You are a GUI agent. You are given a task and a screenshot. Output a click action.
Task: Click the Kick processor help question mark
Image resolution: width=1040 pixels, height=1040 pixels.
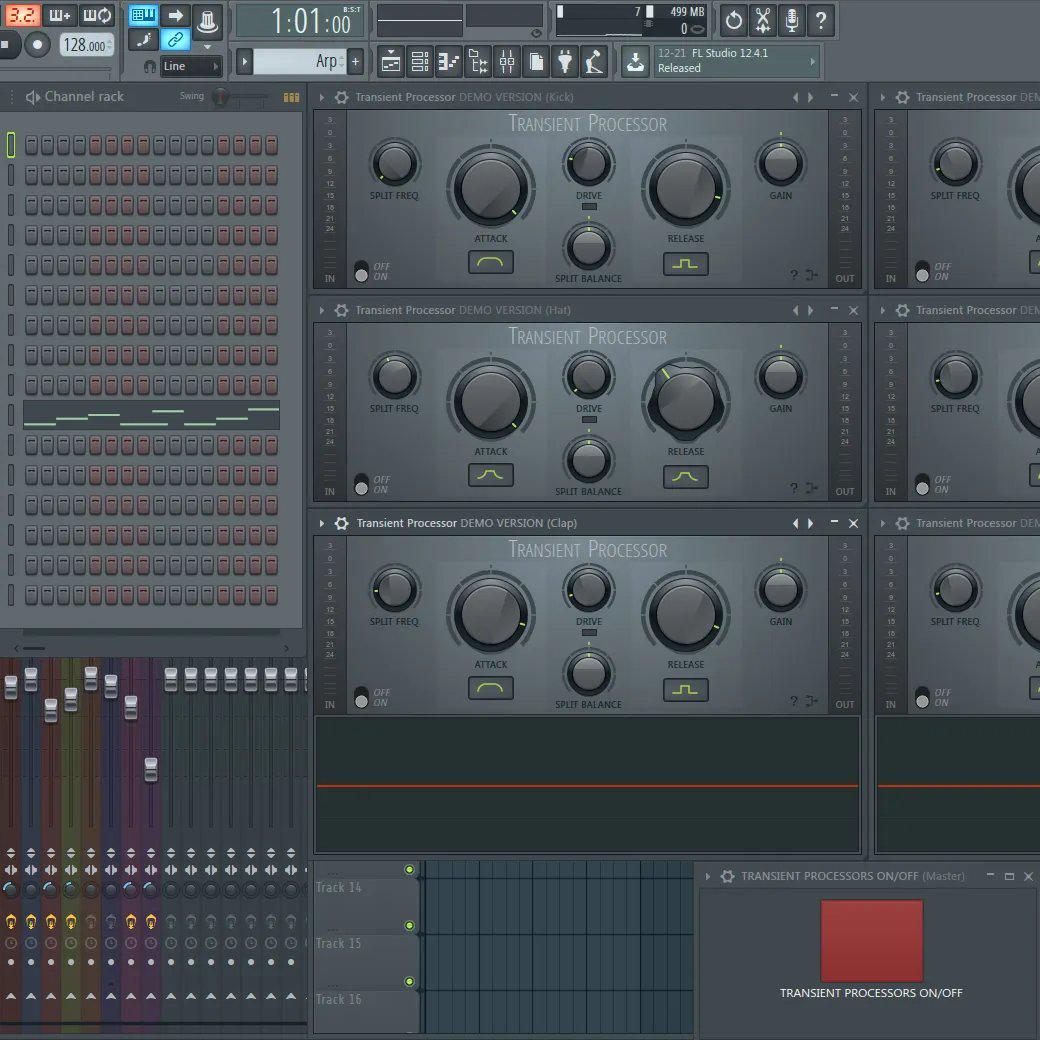coord(794,275)
